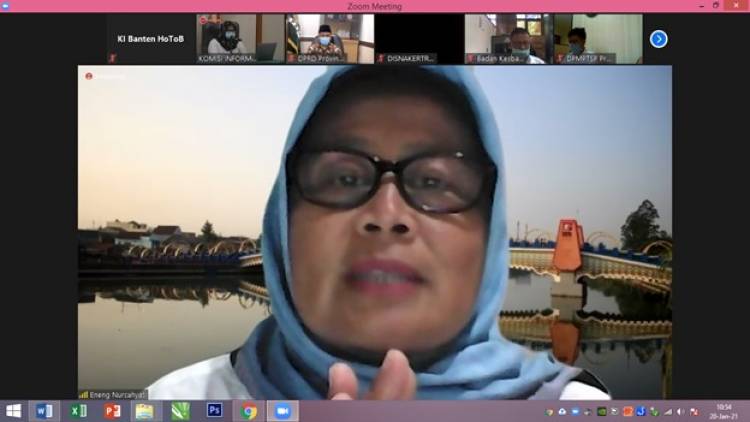Select the Badan Kesba... video thumbnail

coord(509,39)
